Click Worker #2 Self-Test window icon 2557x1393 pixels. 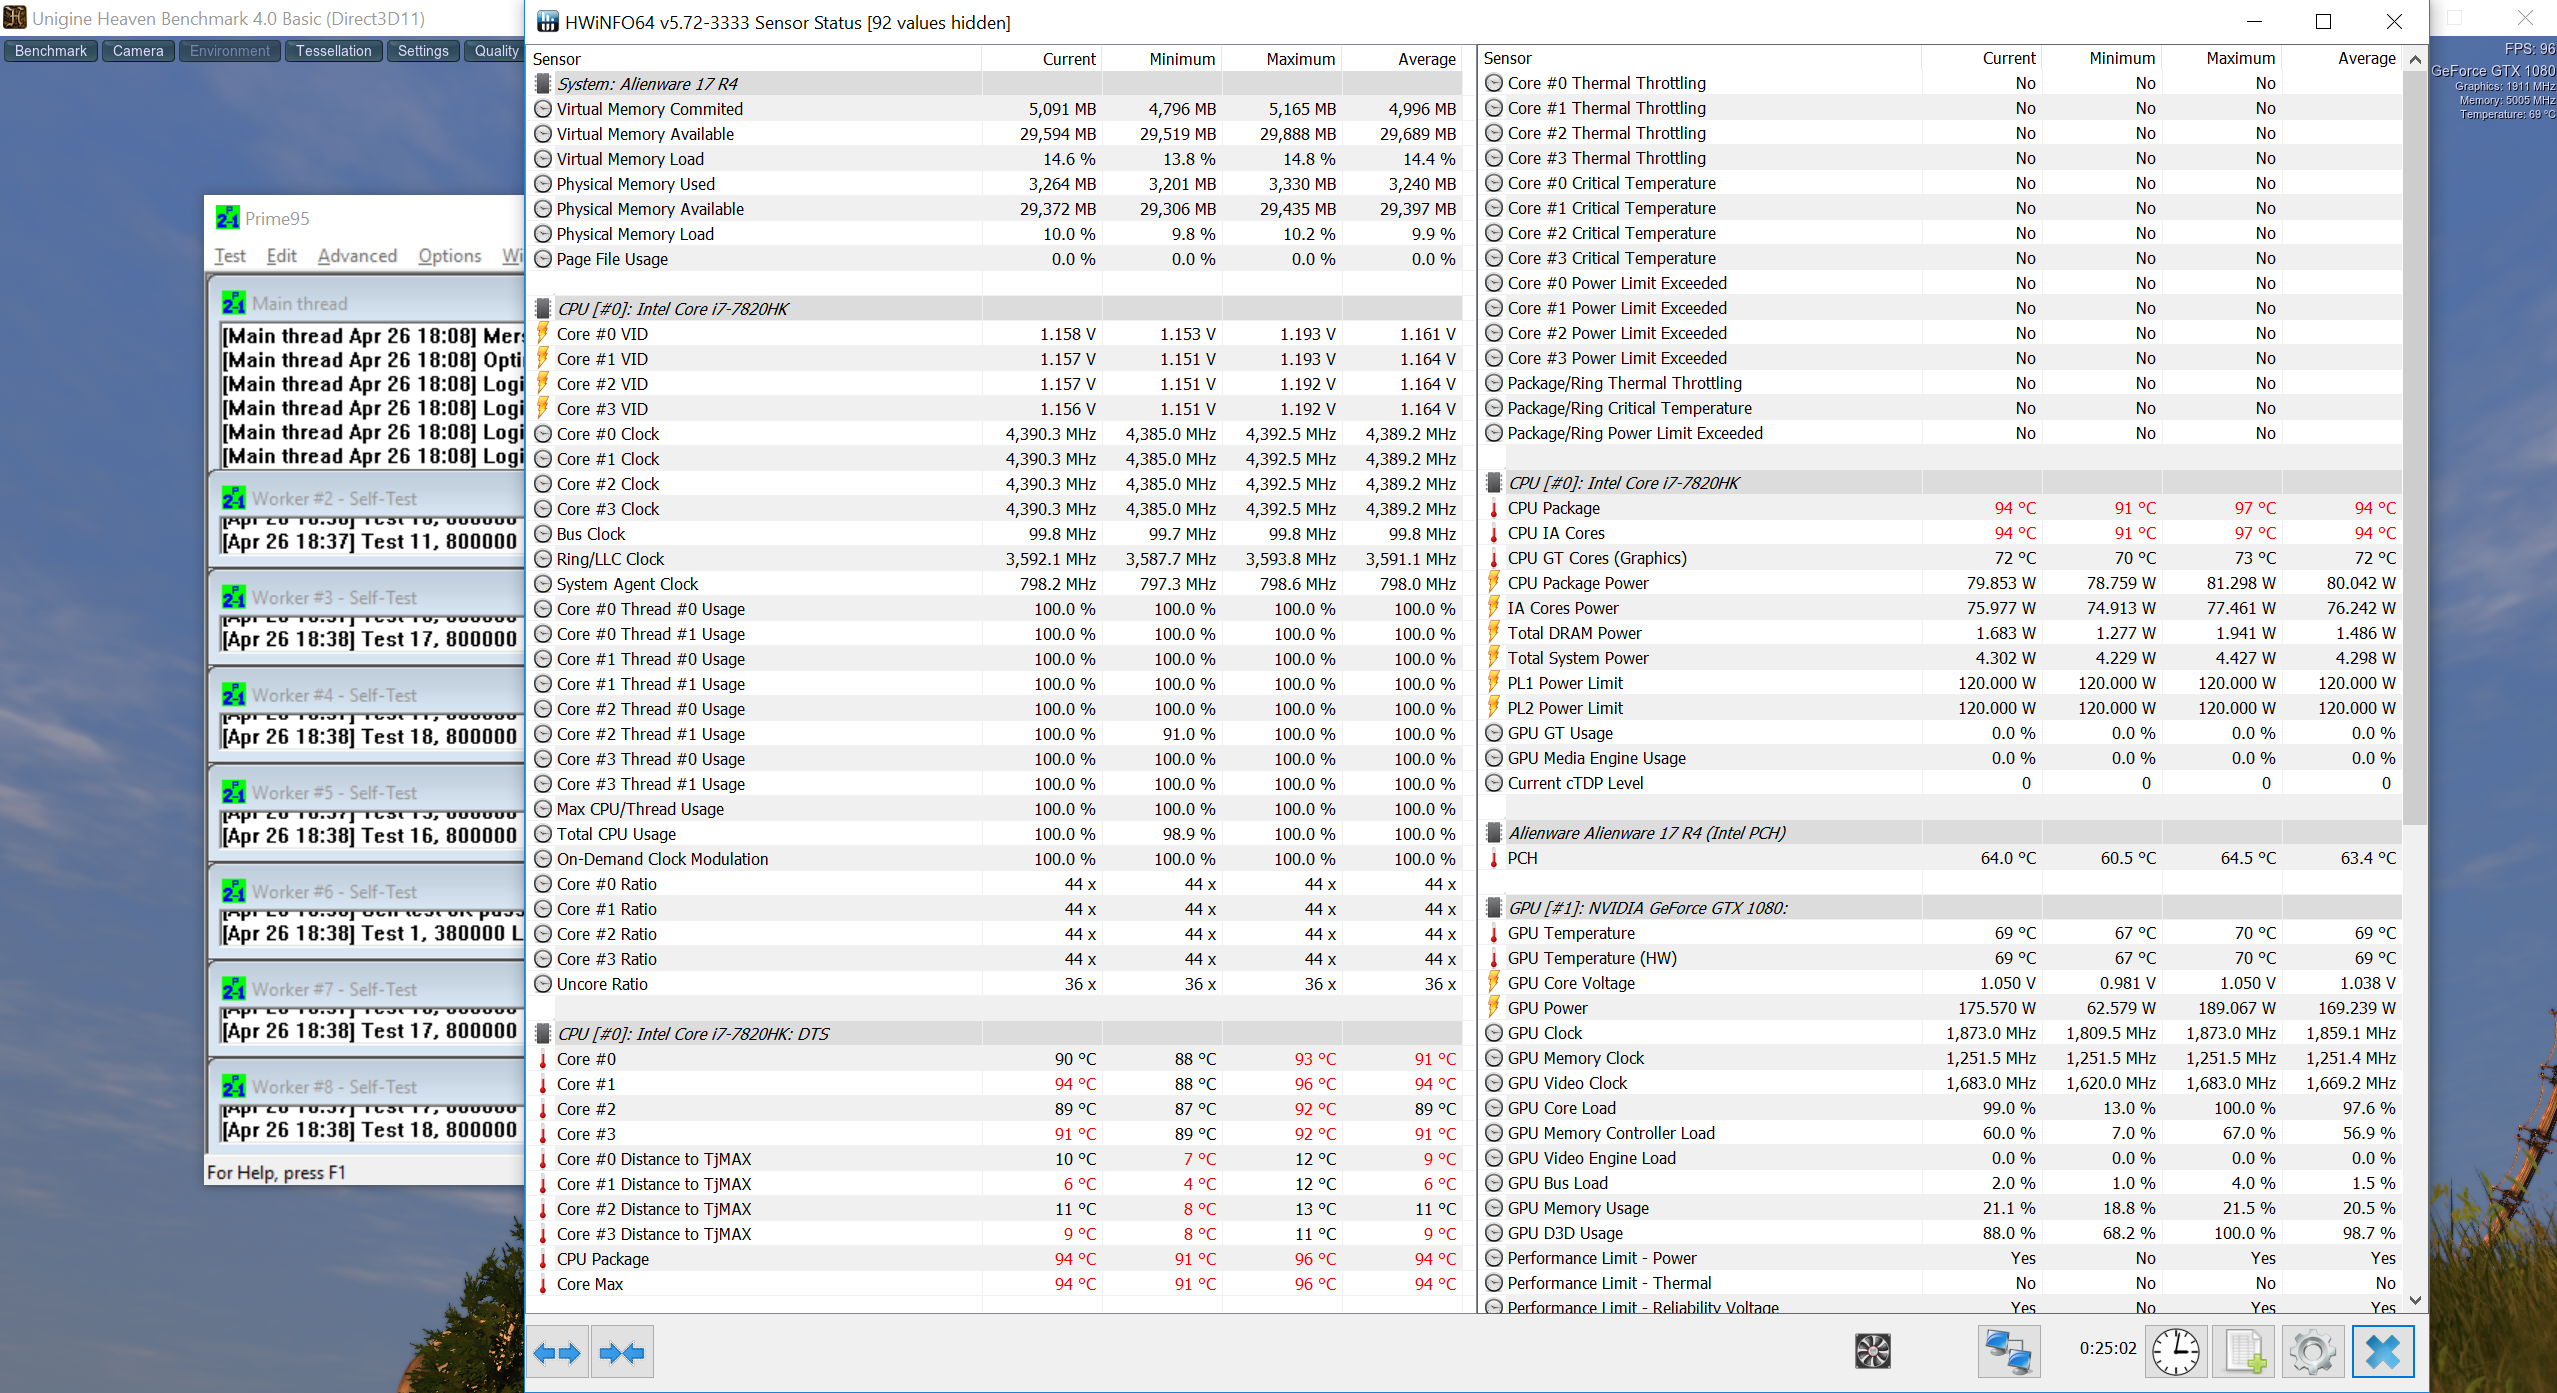click(234, 497)
